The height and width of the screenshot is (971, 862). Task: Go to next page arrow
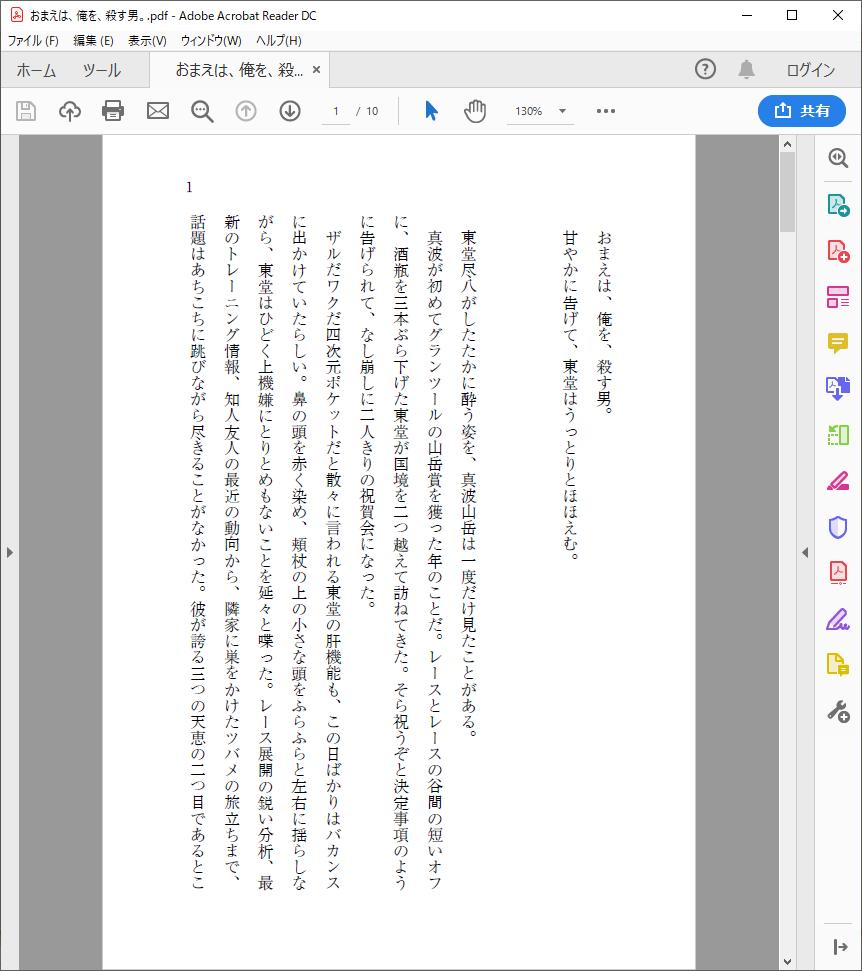[290, 111]
